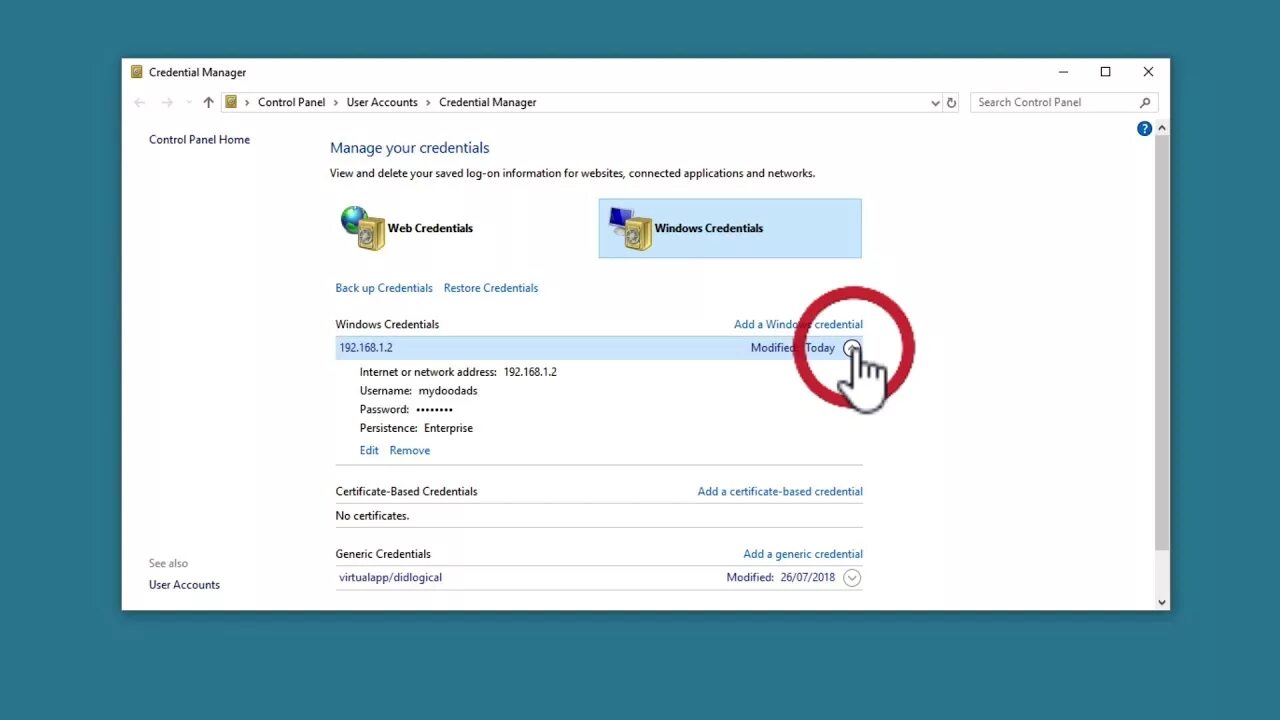
Task: Click Modified 26/07/2018 date text
Action: click(780, 578)
